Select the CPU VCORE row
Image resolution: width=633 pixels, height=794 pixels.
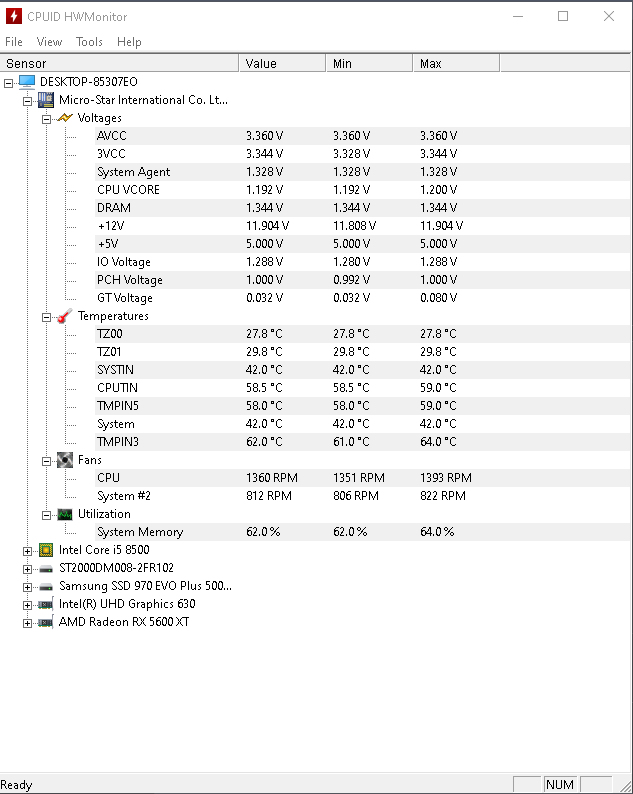coord(363,190)
